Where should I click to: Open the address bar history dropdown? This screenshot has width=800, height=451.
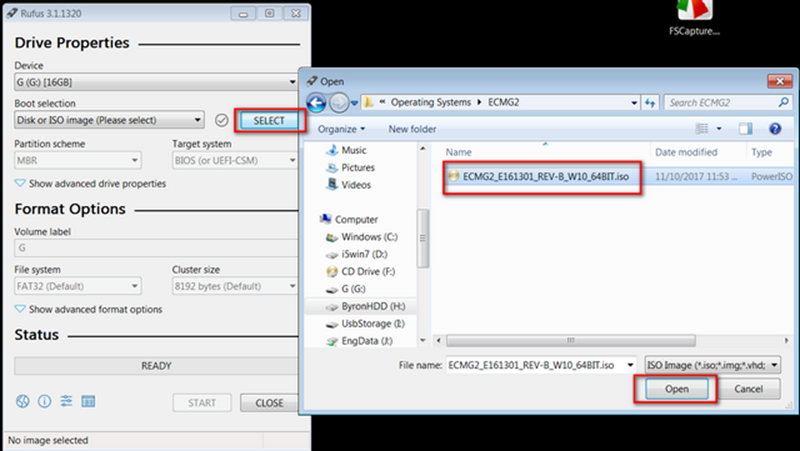point(634,103)
